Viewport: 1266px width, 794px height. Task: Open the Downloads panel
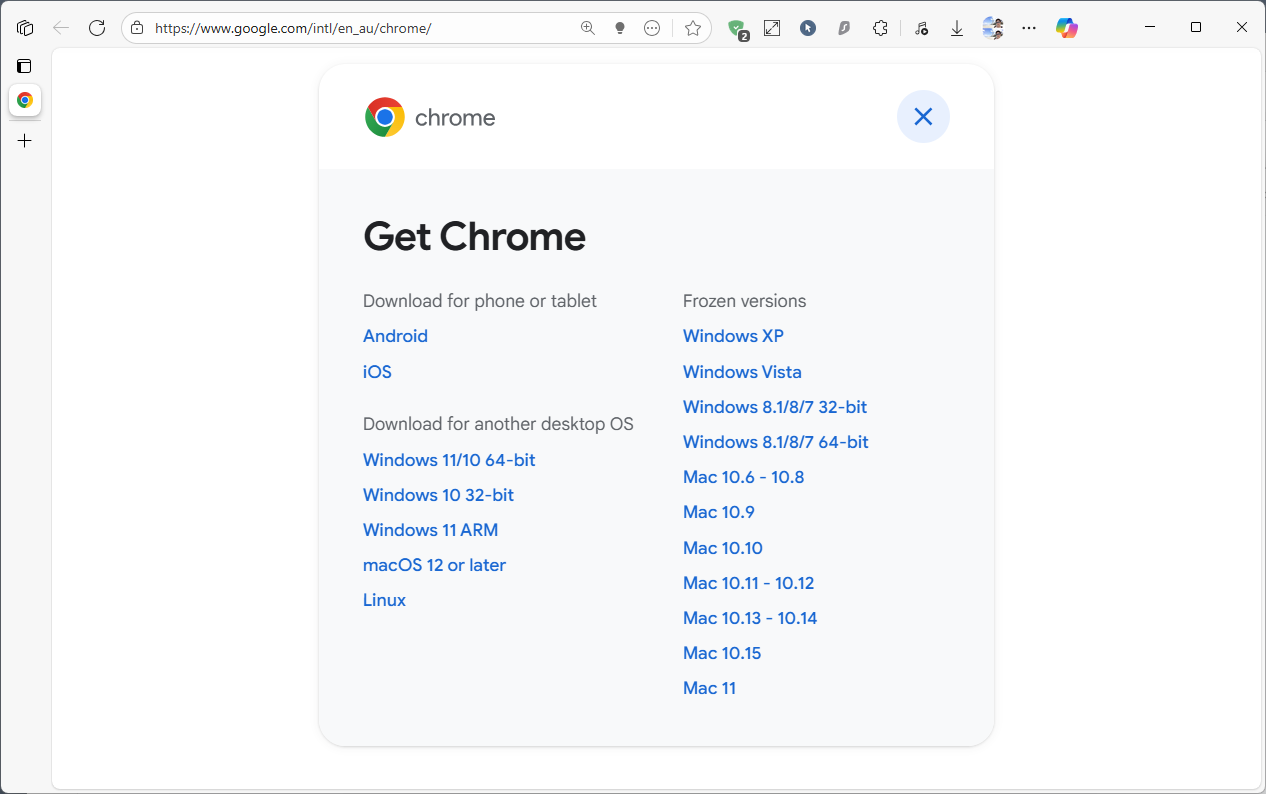[x=957, y=28]
